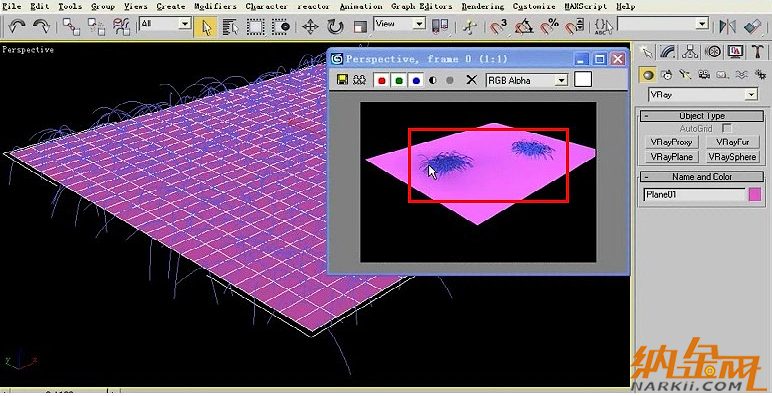
Task: Toggle the green channel in render window
Action: [399, 80]
